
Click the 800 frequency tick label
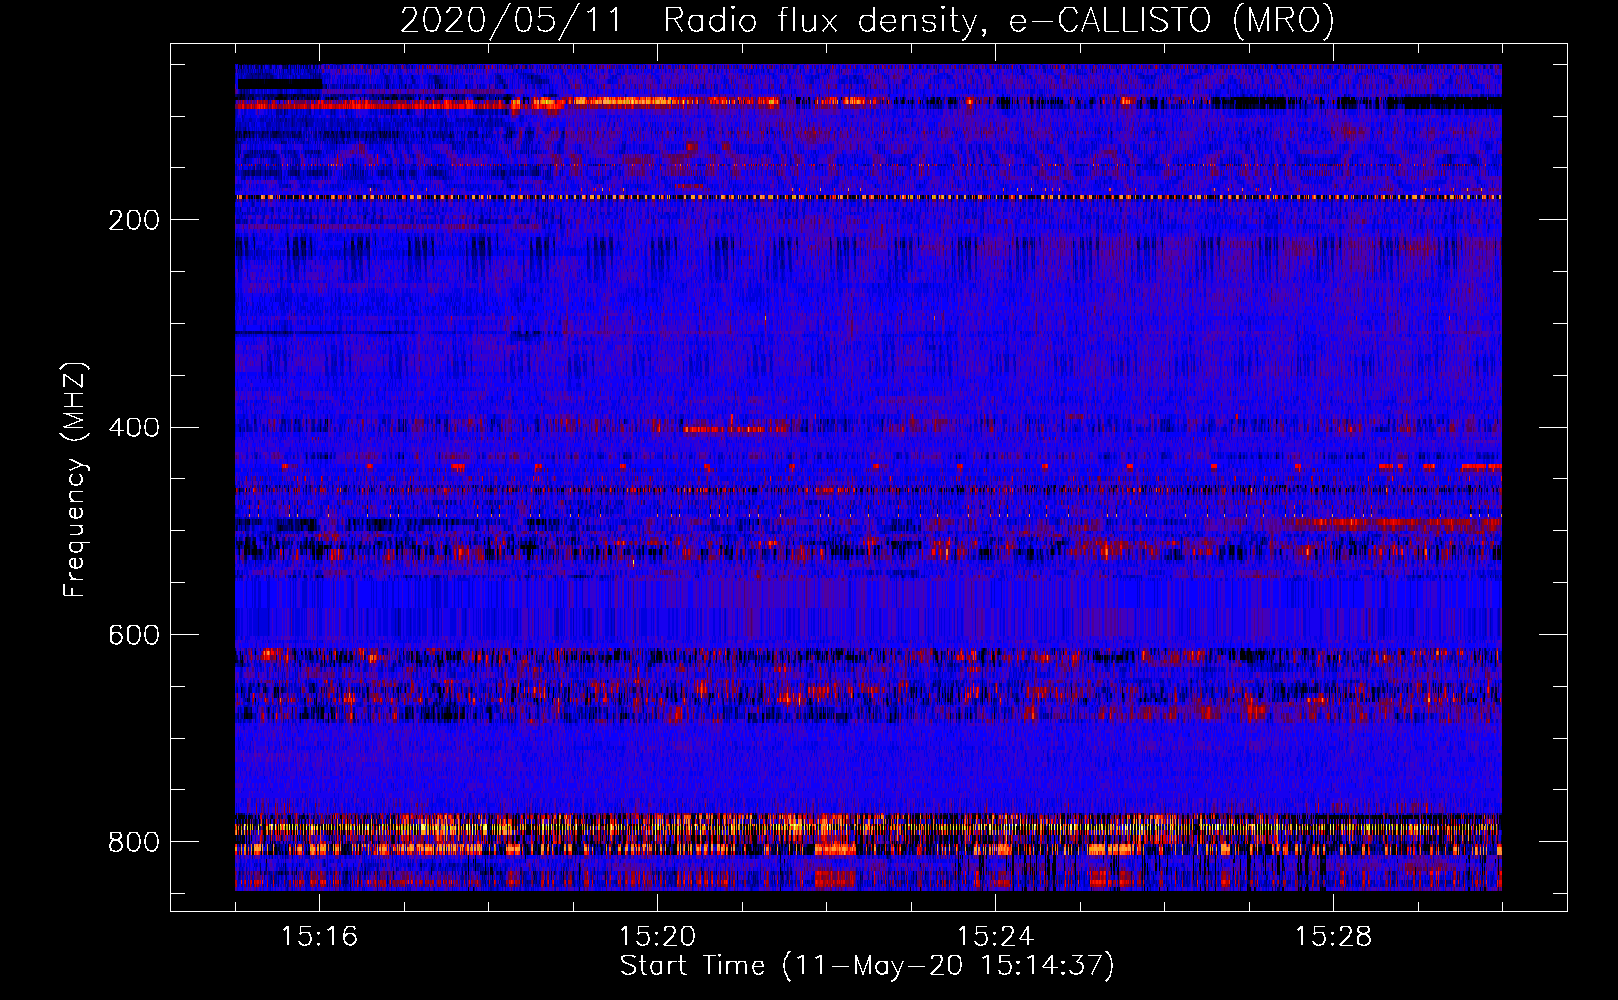(x=133, y=843)
